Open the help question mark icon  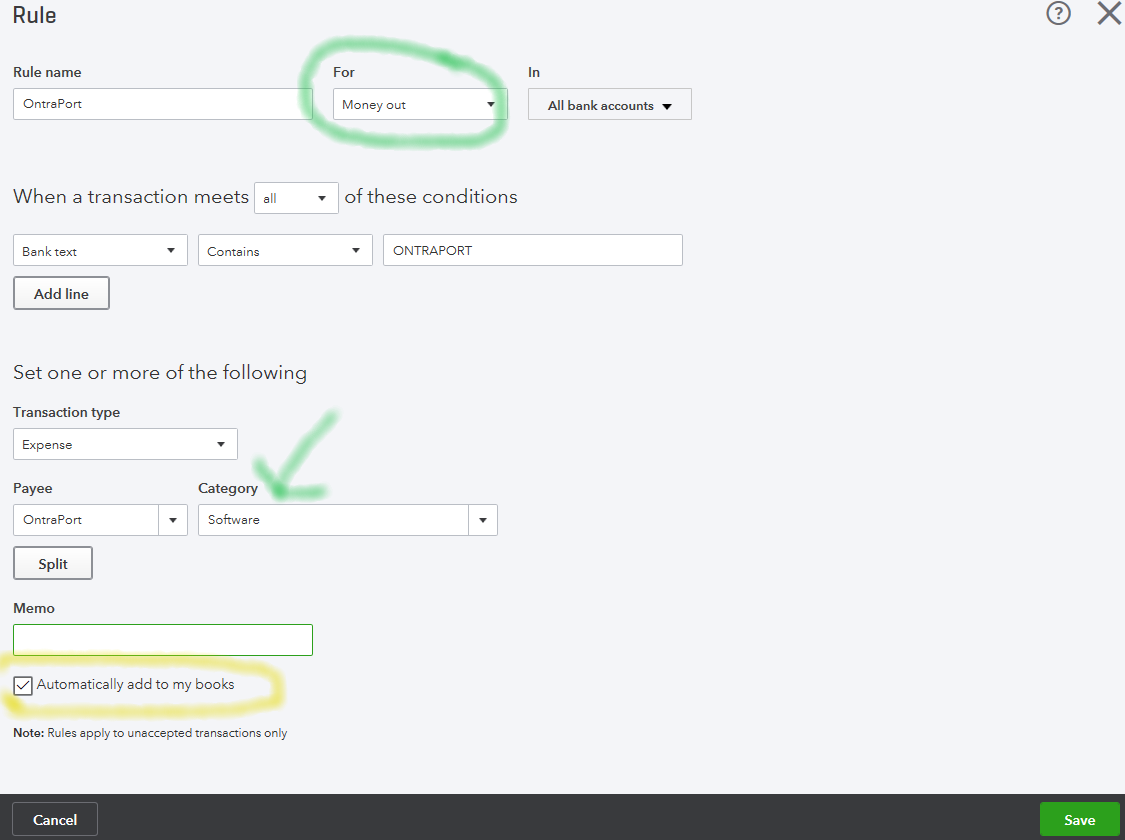click(x=1058, y=14)
